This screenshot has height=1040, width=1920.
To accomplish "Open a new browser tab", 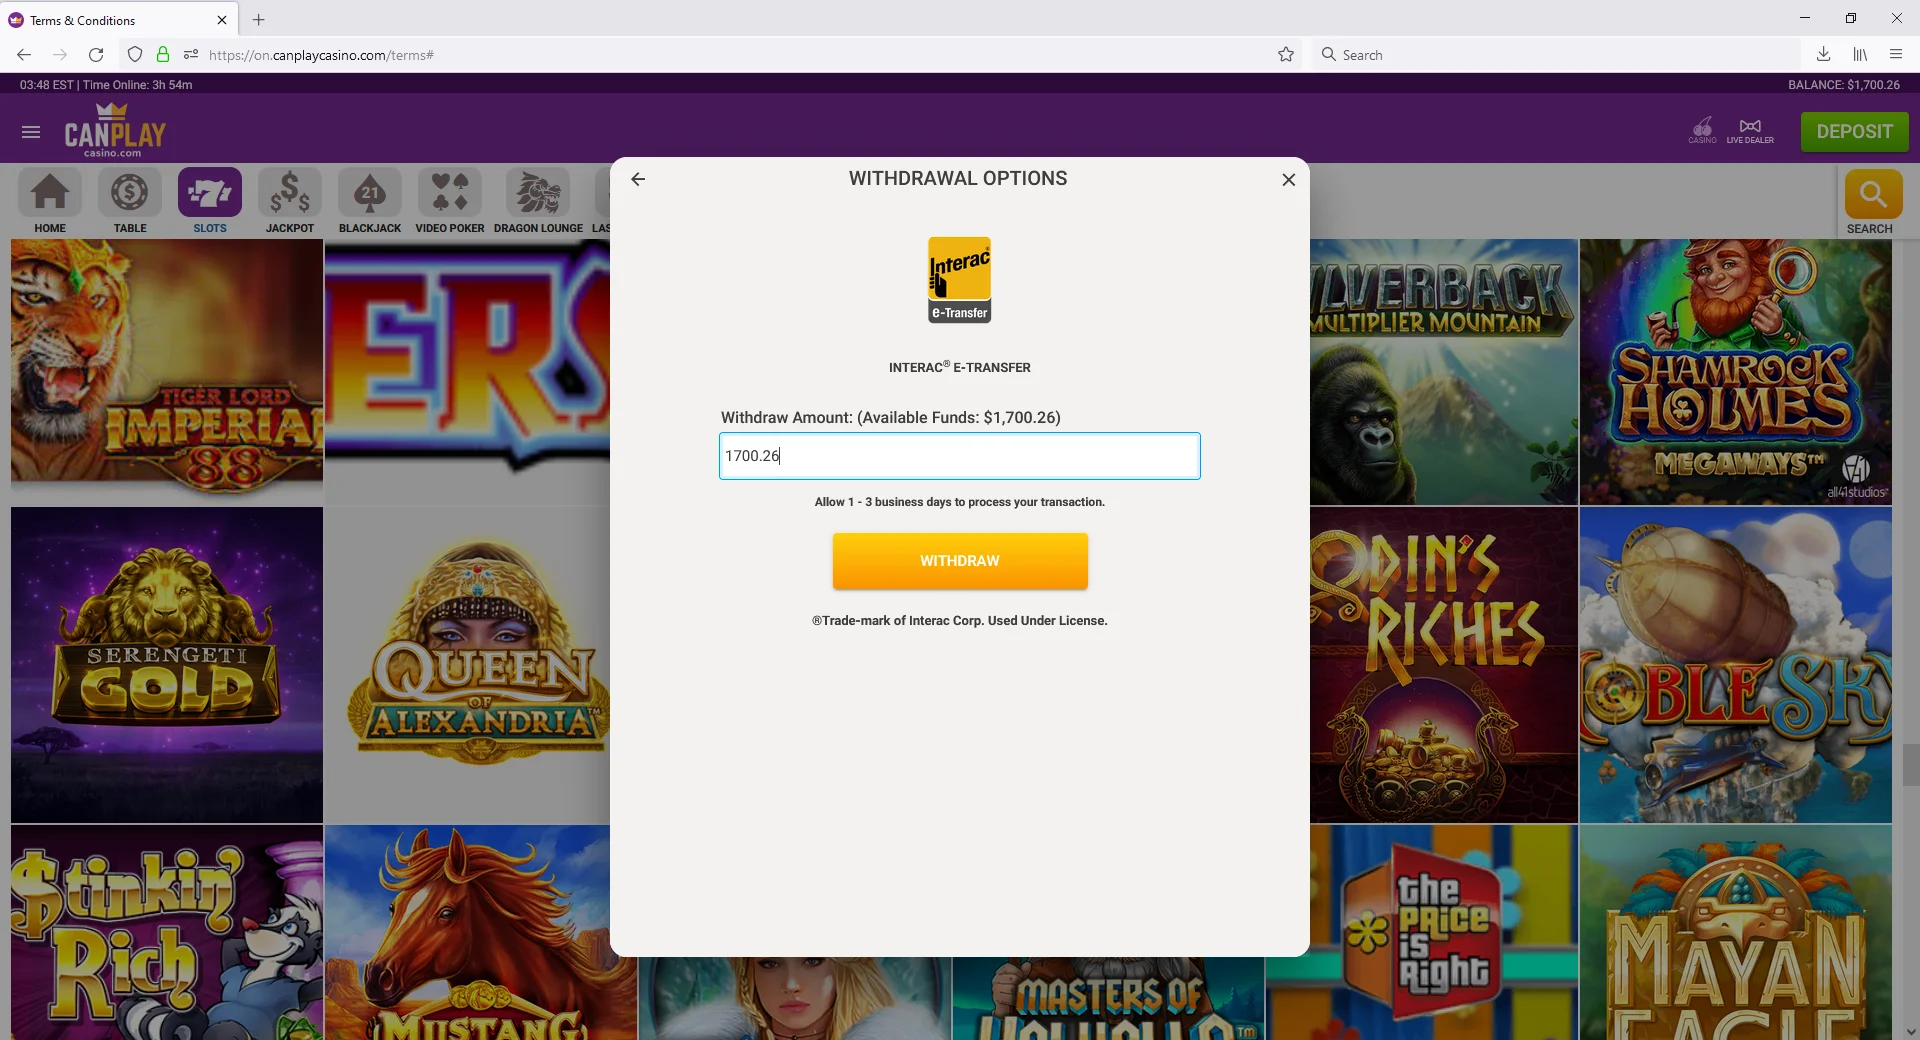I will pyautogui.click(x=259, y=20).
